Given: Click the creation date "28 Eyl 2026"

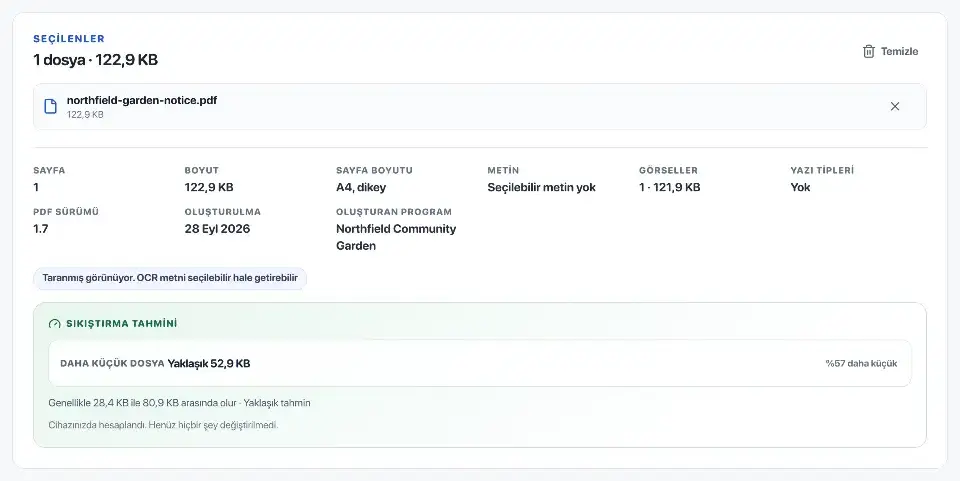Looking at the screenshot, I should 217,229.
